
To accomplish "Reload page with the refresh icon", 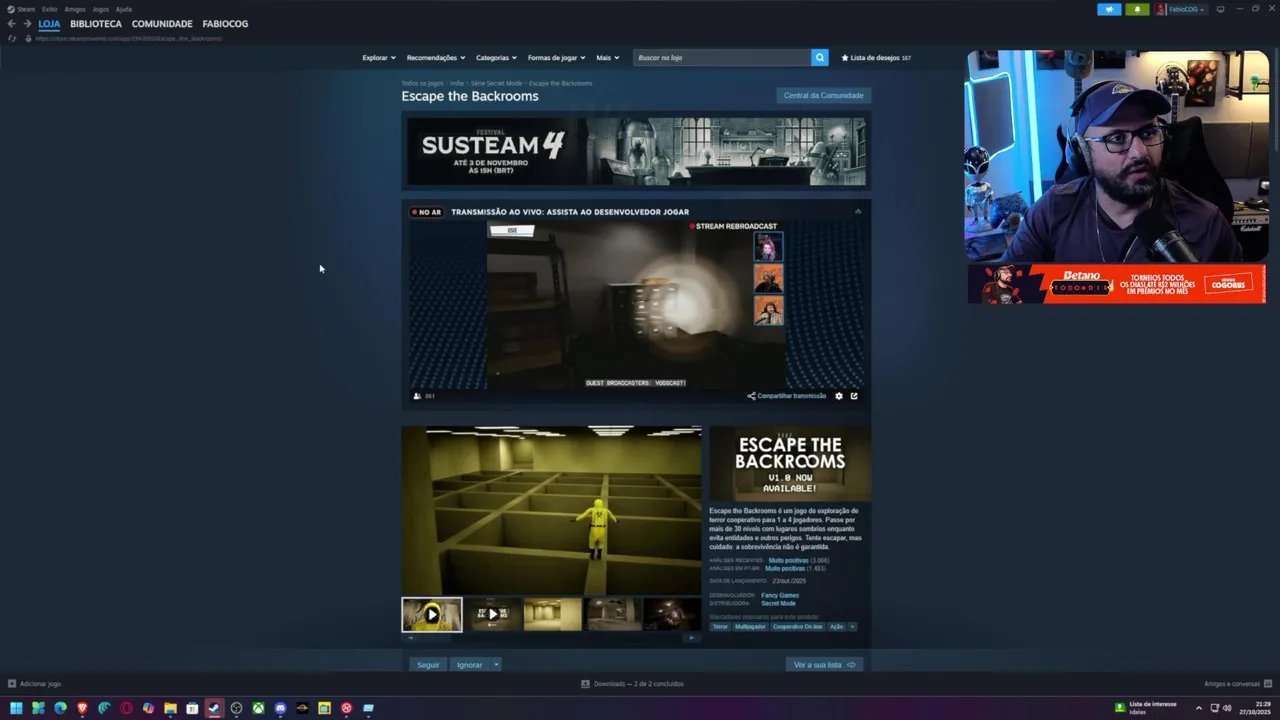I will coord(12,38).
